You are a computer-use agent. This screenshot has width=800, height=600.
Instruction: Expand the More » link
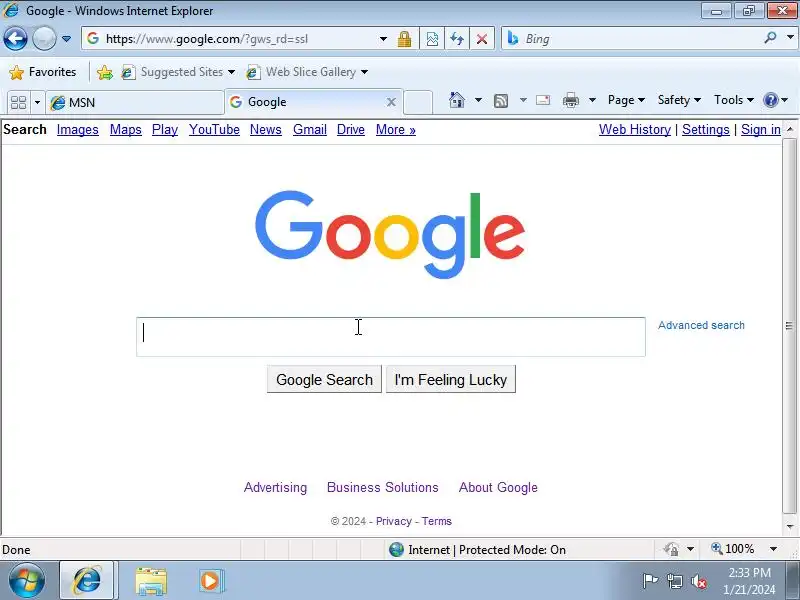pyautogui.click(x=396, y=130)
